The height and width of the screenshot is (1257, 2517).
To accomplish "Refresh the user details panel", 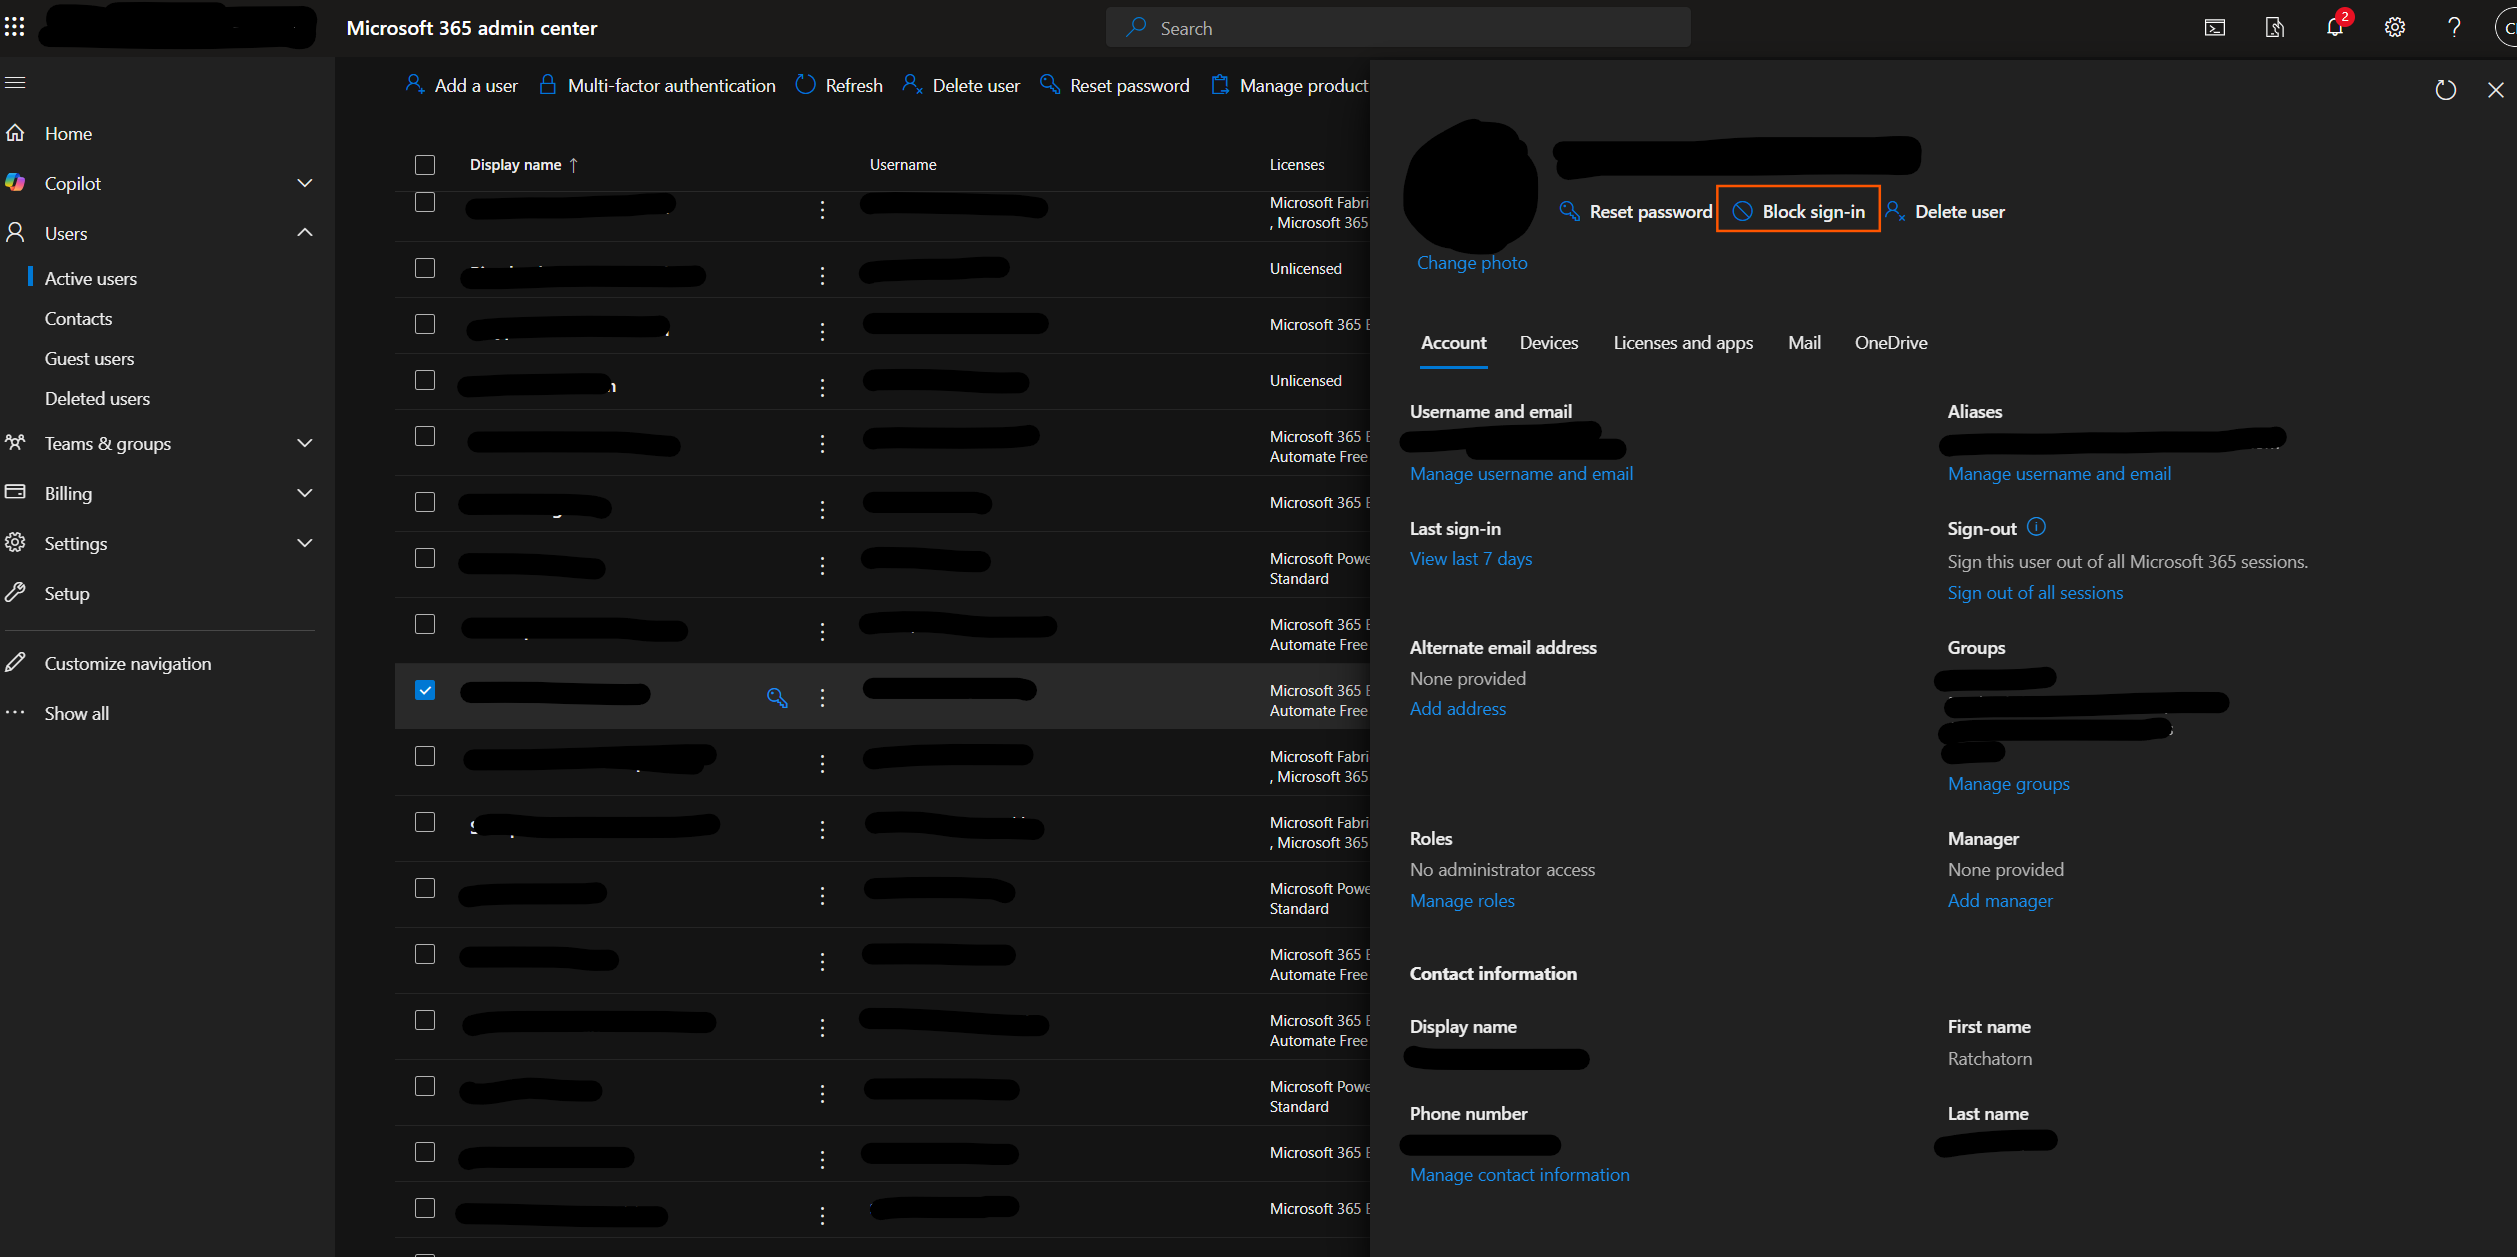I will tap(2445, 90).
